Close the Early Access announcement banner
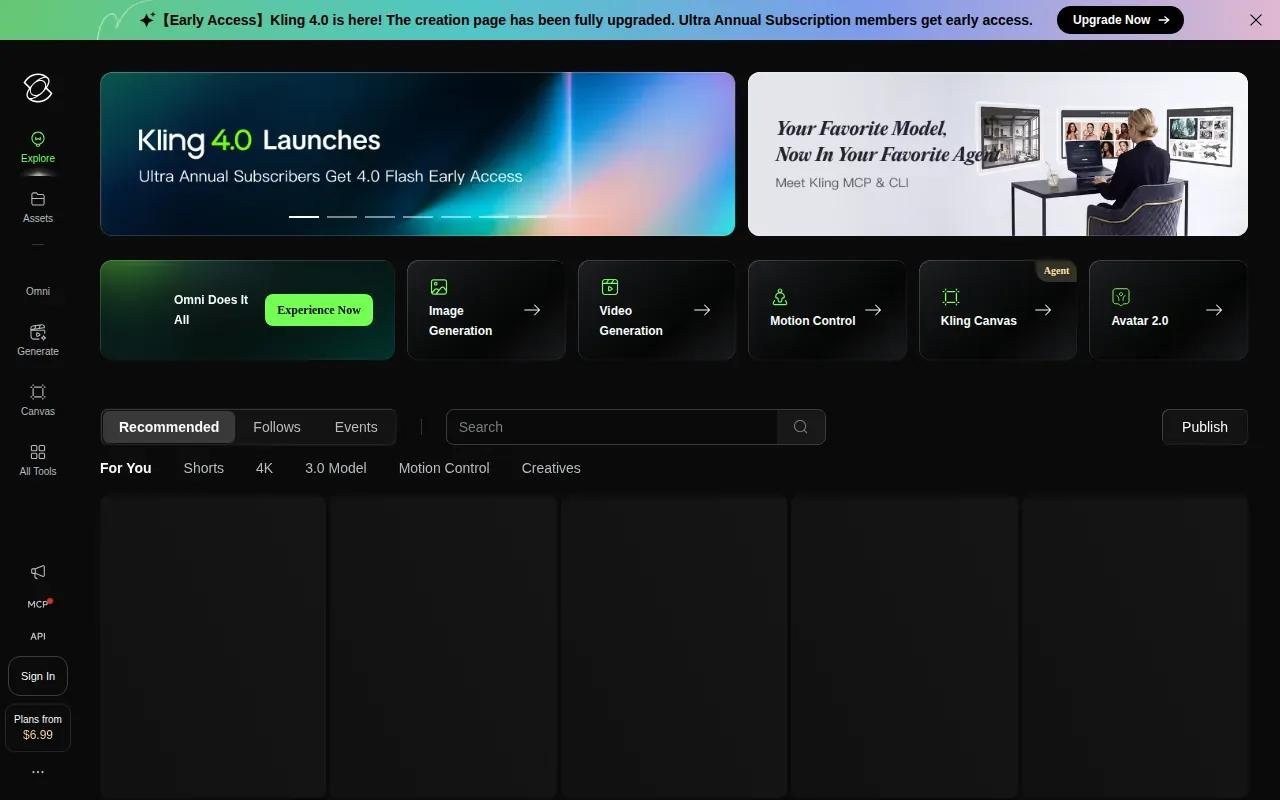1280x800 pixels. 1256,20
